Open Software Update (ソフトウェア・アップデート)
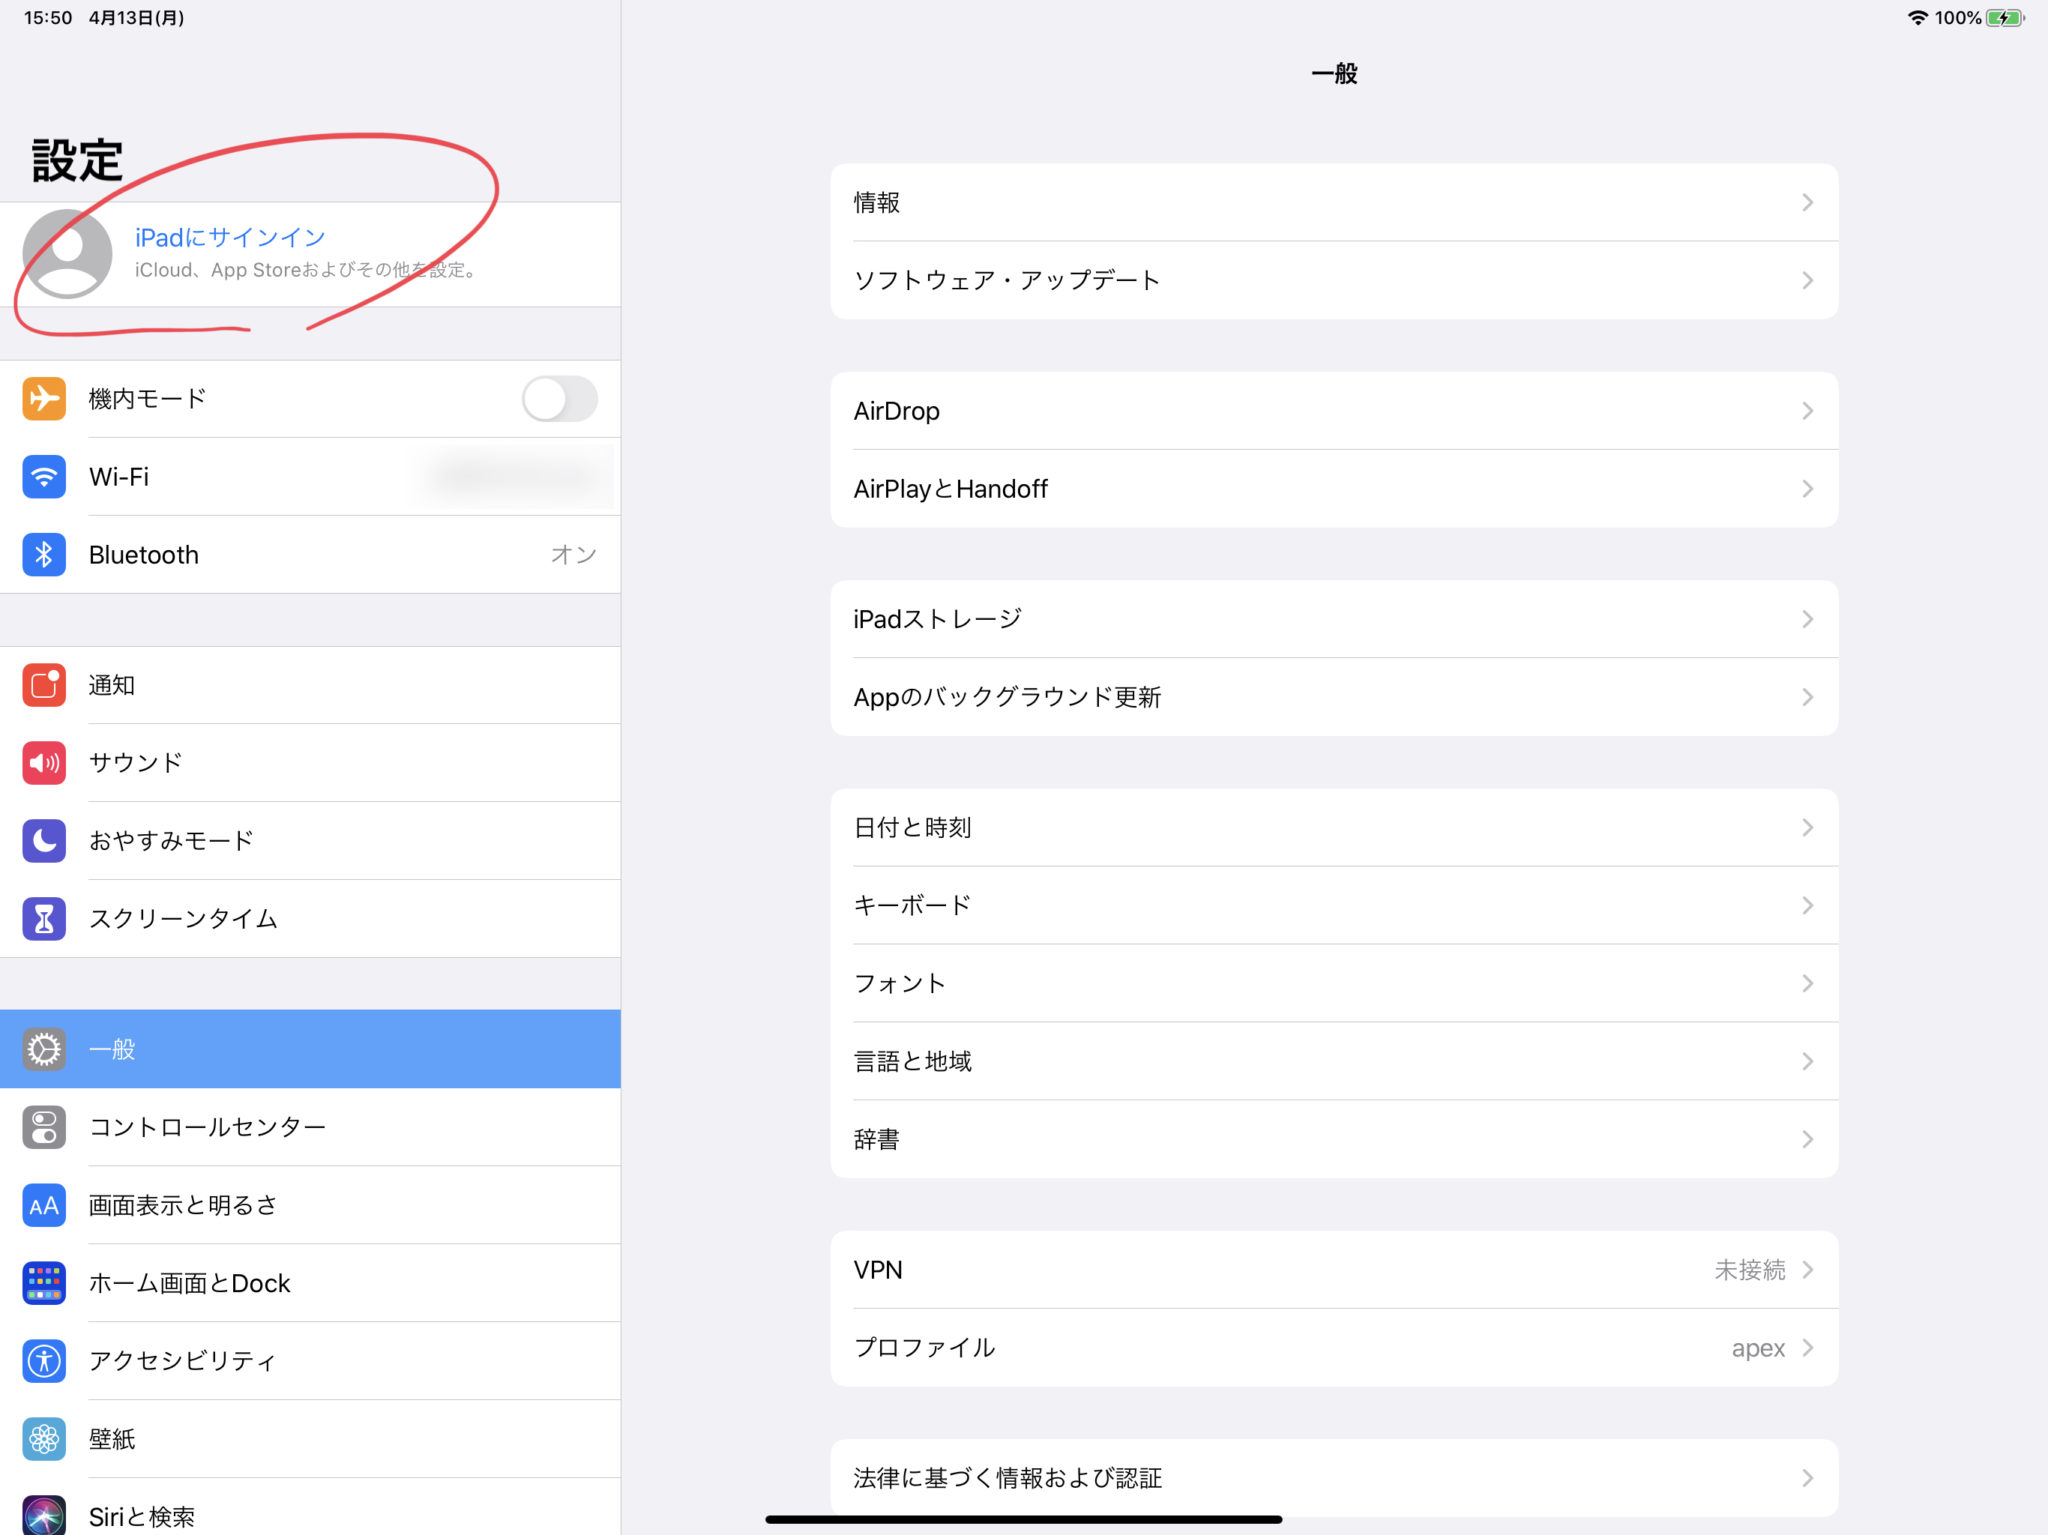The width and height of the screenshot is (2048, 1535). (x=1006, y=281)
